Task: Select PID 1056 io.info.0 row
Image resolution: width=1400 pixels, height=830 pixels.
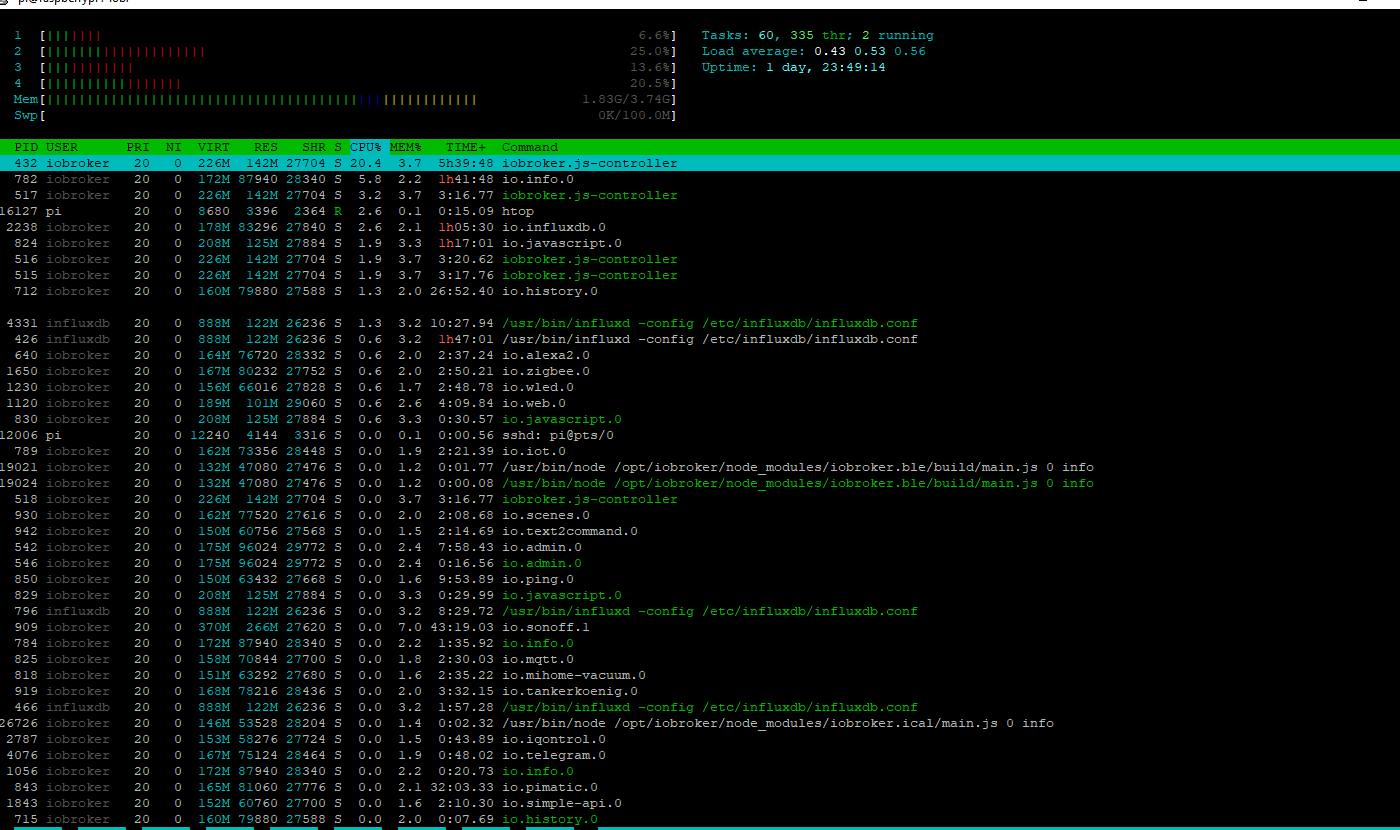Action: 700,771
